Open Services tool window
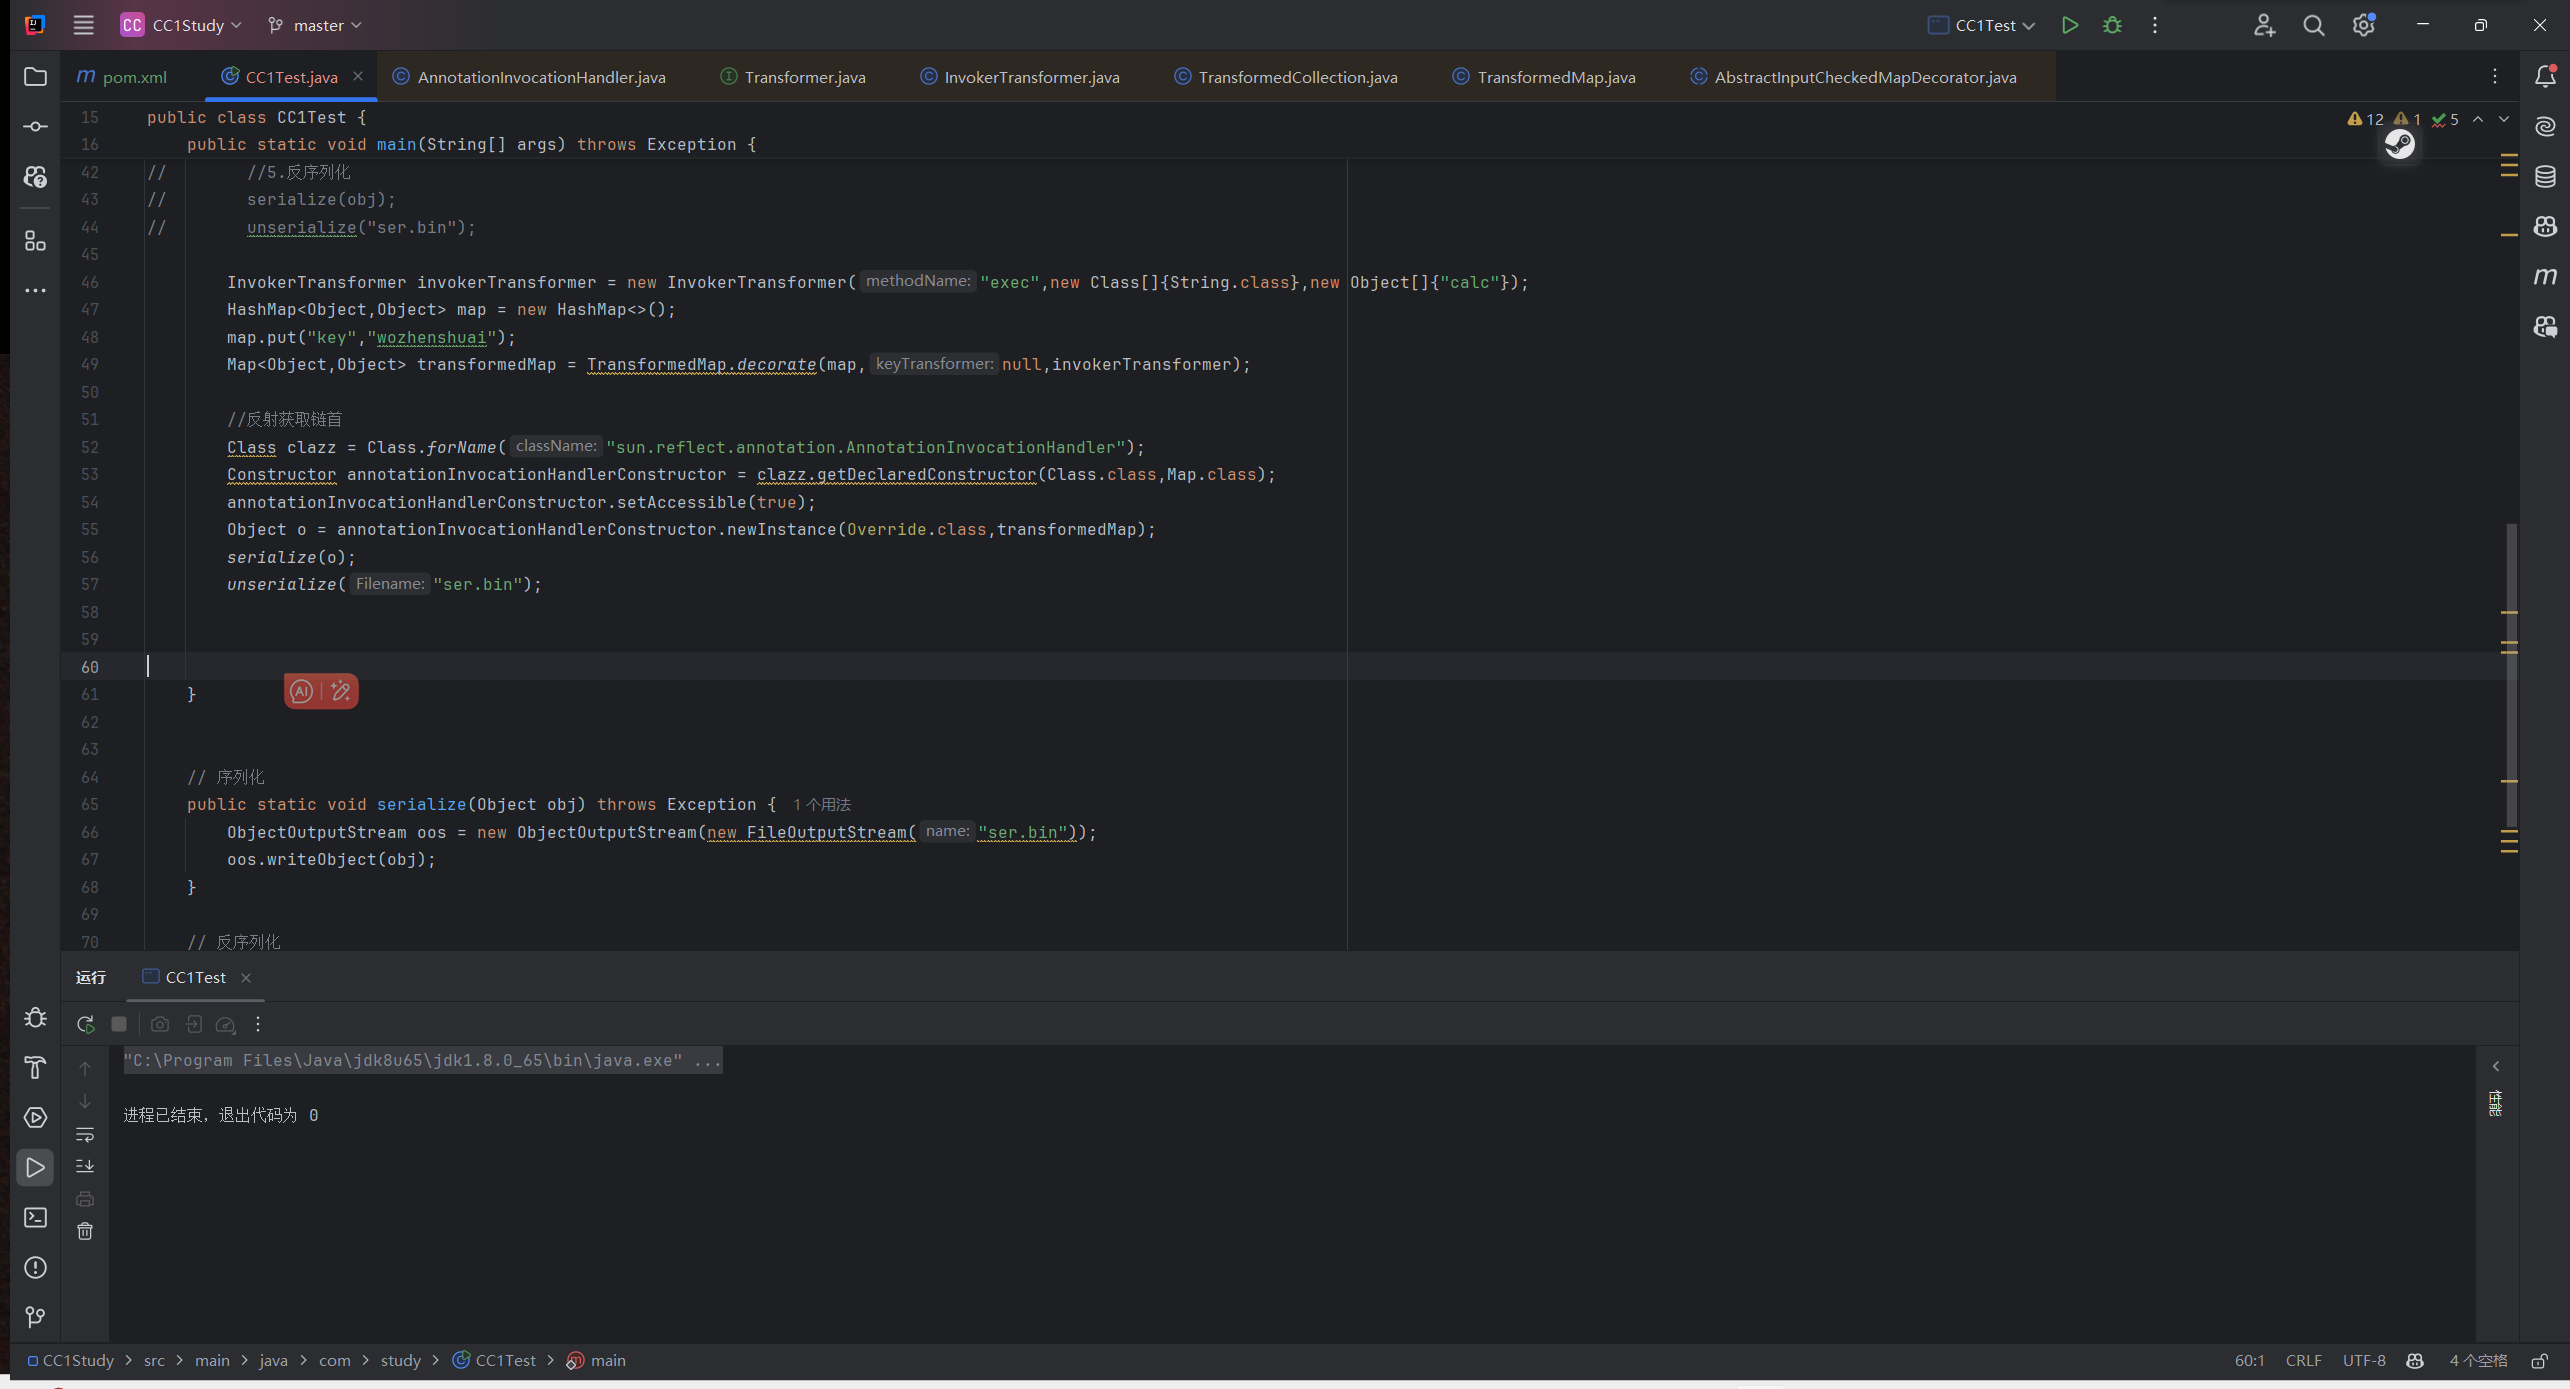2570x1389 pixels. [x=35, y=1118]
